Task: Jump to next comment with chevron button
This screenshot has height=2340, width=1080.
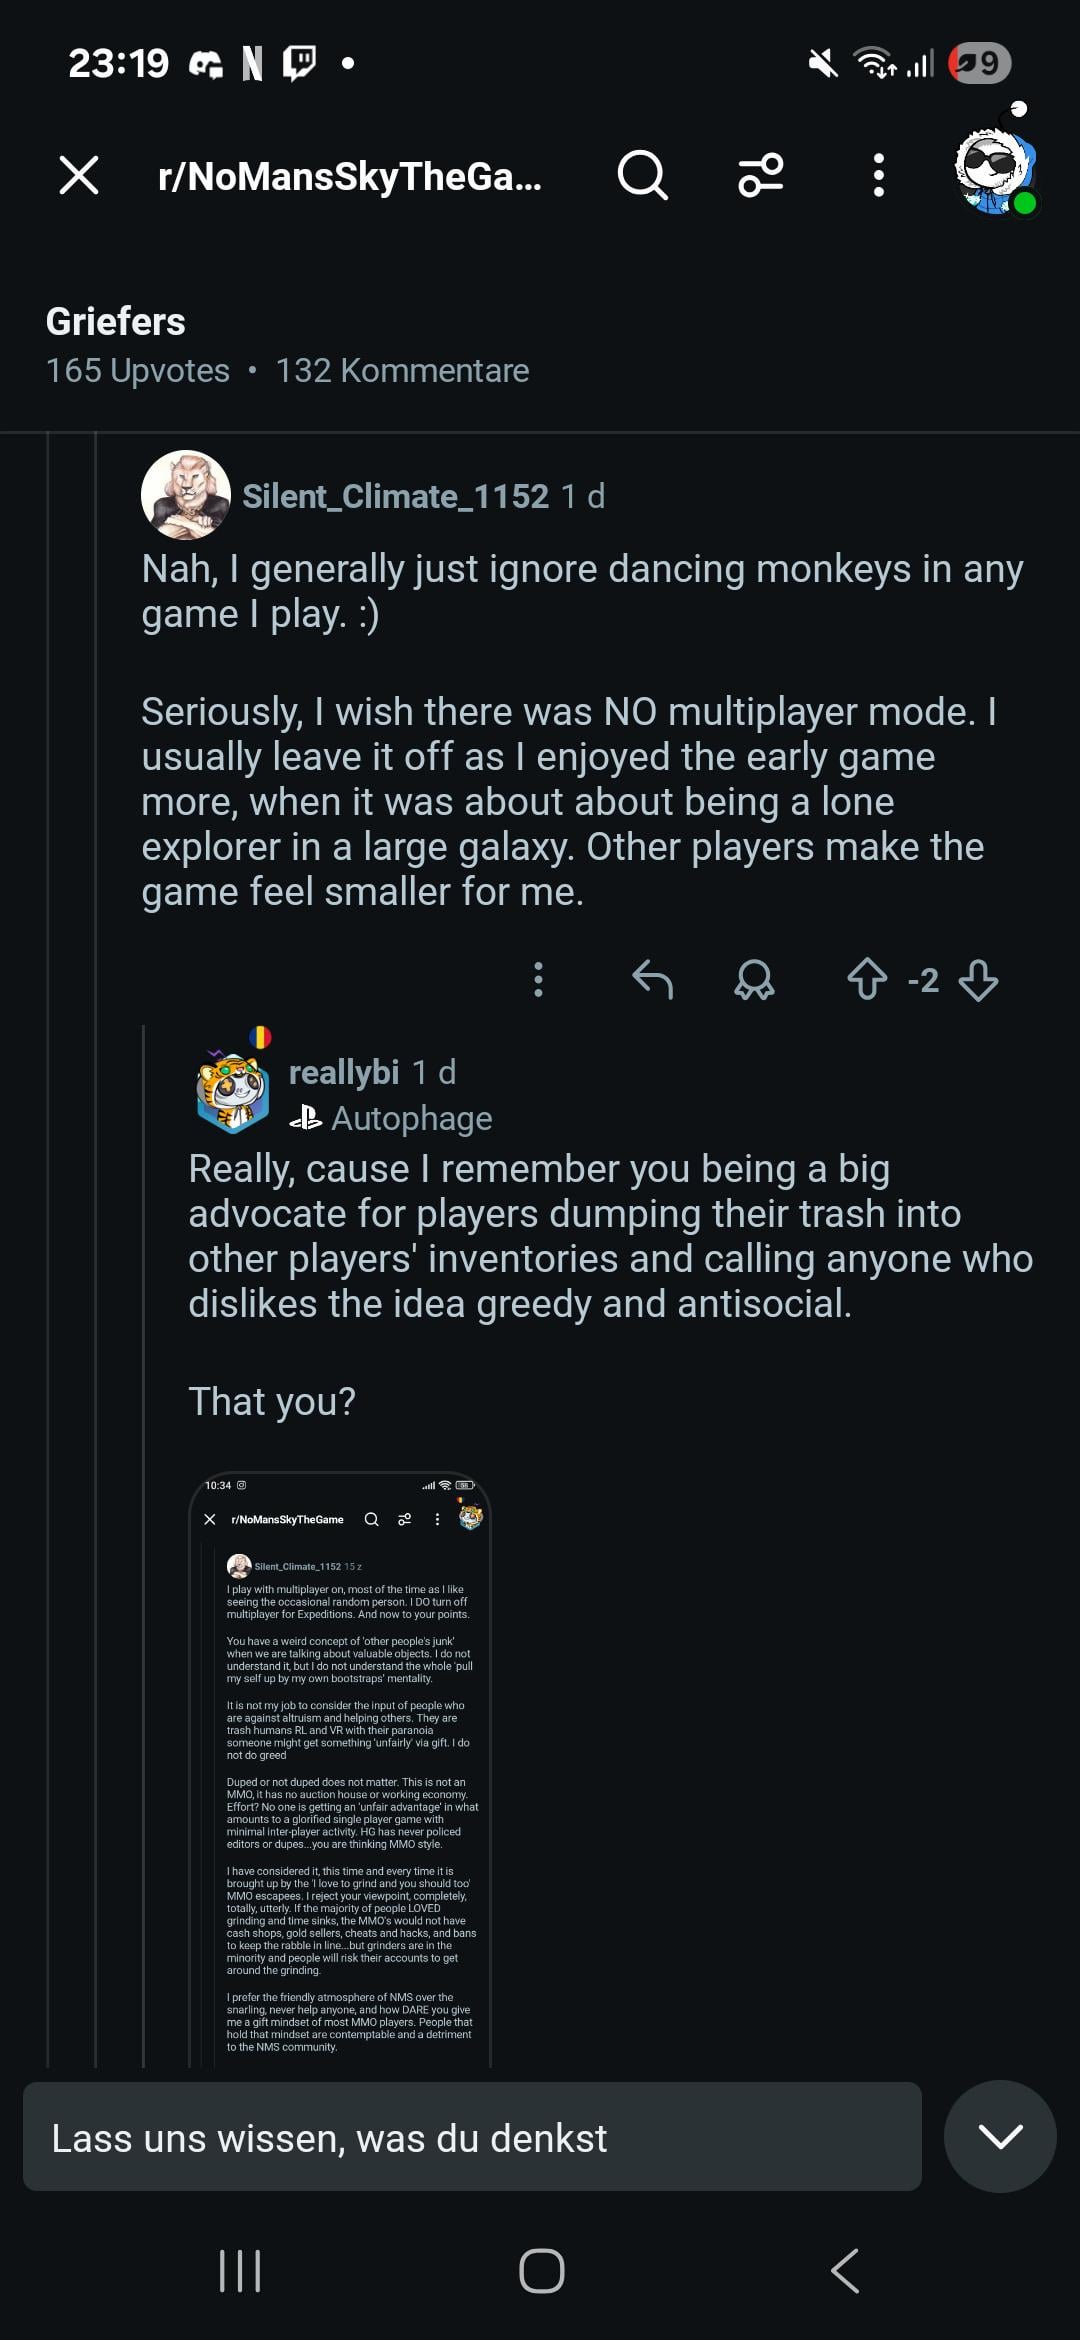Action: tap(1000, 2137)
